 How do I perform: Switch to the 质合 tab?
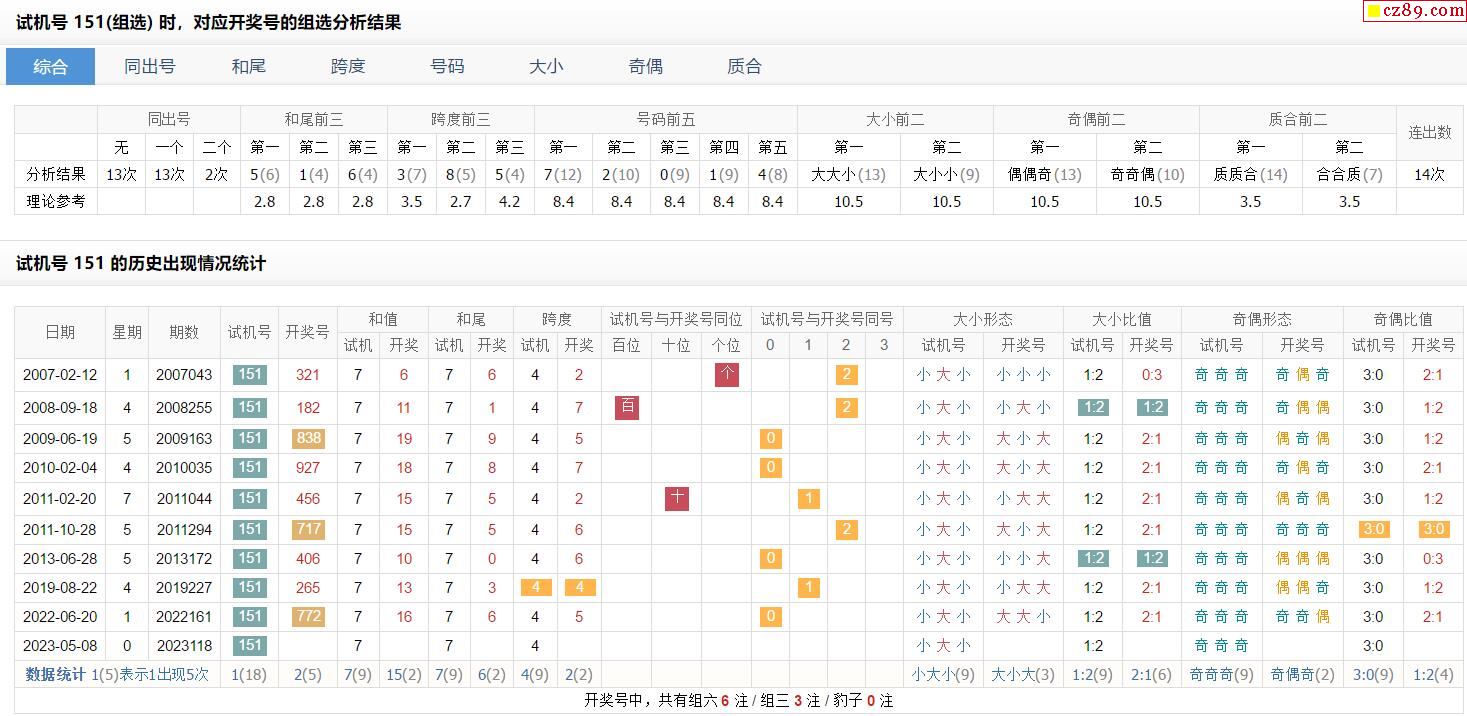click(744, 66)
